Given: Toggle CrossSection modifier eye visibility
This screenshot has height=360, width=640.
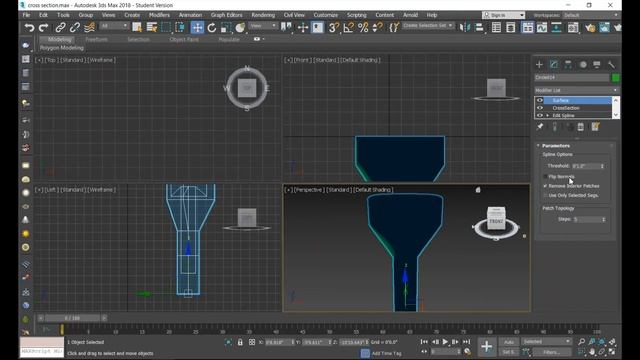Looking at the screenshot, I should tap(540, 108).
